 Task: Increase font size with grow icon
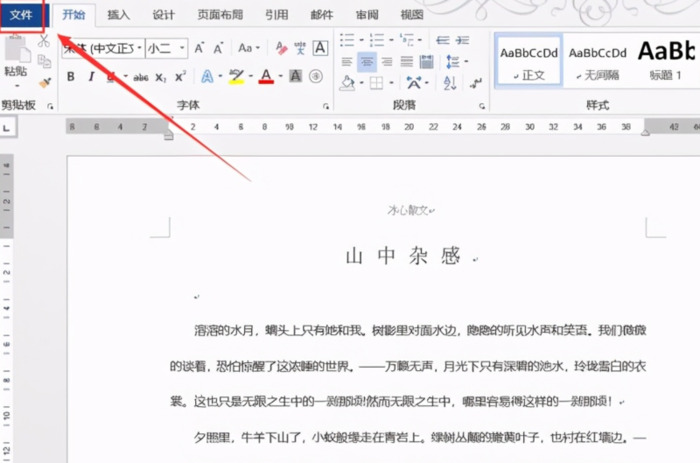[x=199, y=48]
